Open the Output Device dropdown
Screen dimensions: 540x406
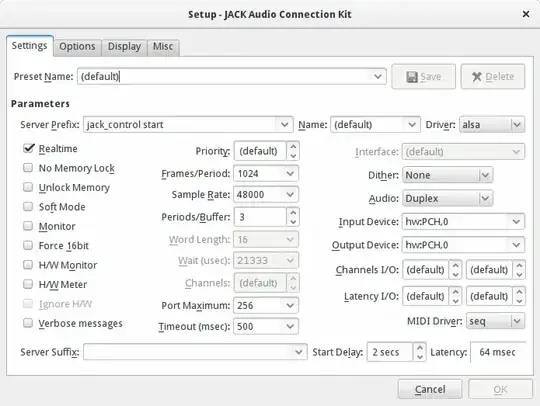516,245
